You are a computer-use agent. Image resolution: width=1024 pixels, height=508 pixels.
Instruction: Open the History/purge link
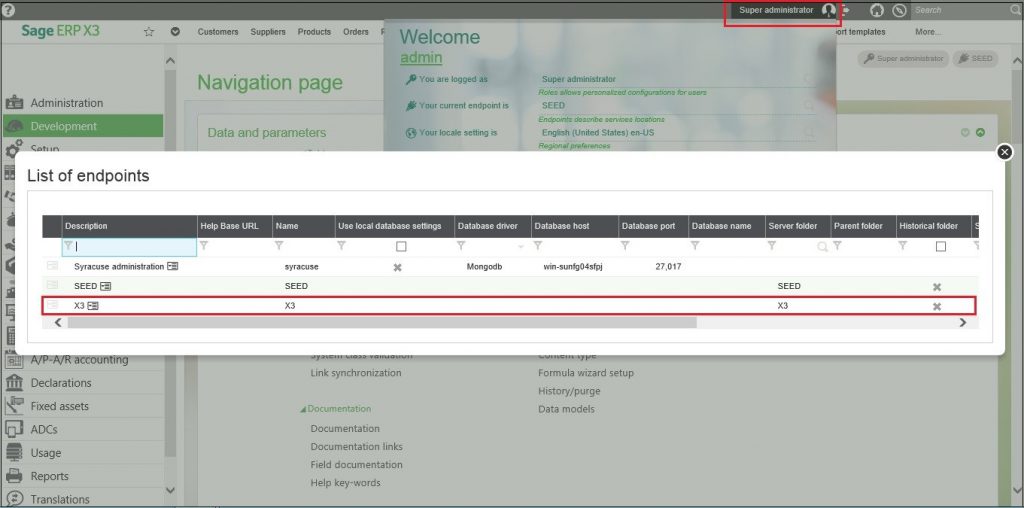pyautogui.click(x=569, y=391)
